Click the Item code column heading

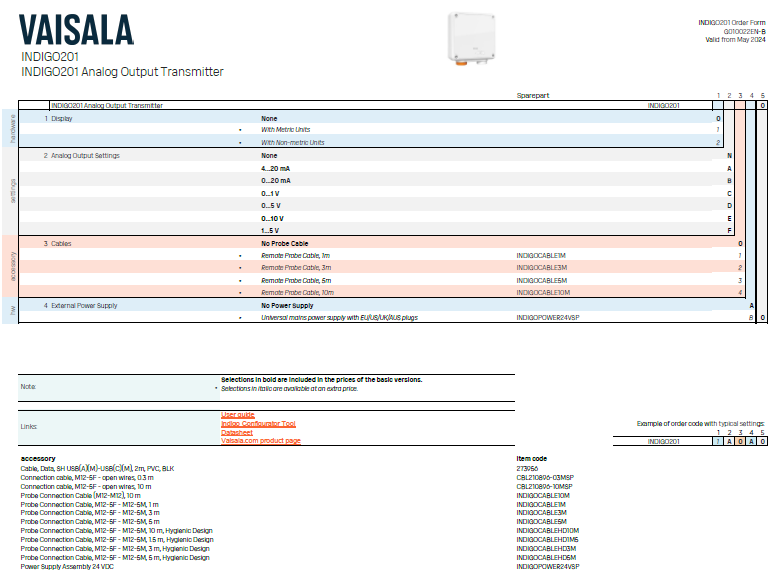[532, 459]
